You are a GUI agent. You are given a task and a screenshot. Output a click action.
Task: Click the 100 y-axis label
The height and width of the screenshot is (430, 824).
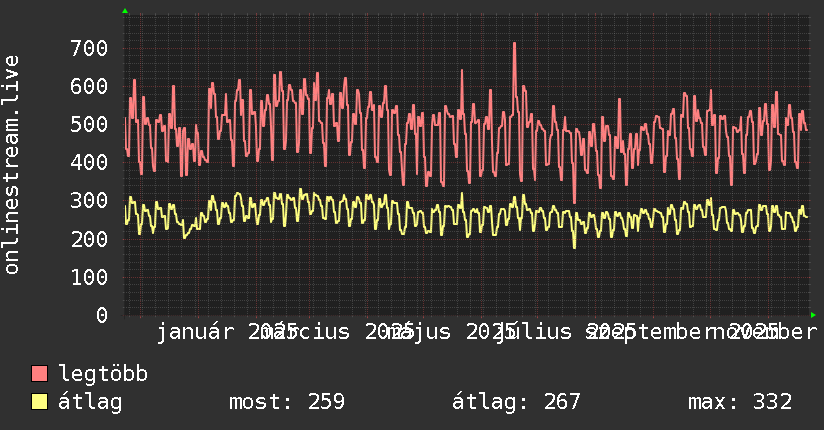[x=89, y=277]
